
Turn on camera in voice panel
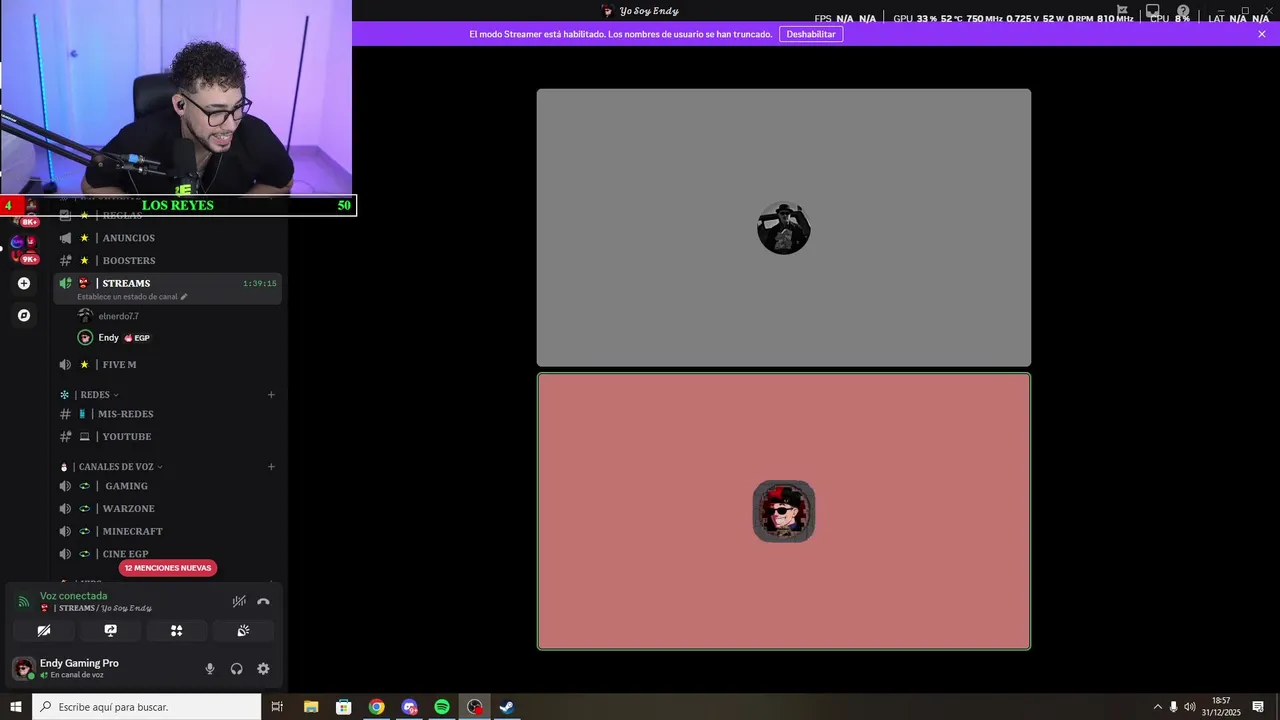pos(44,631)
